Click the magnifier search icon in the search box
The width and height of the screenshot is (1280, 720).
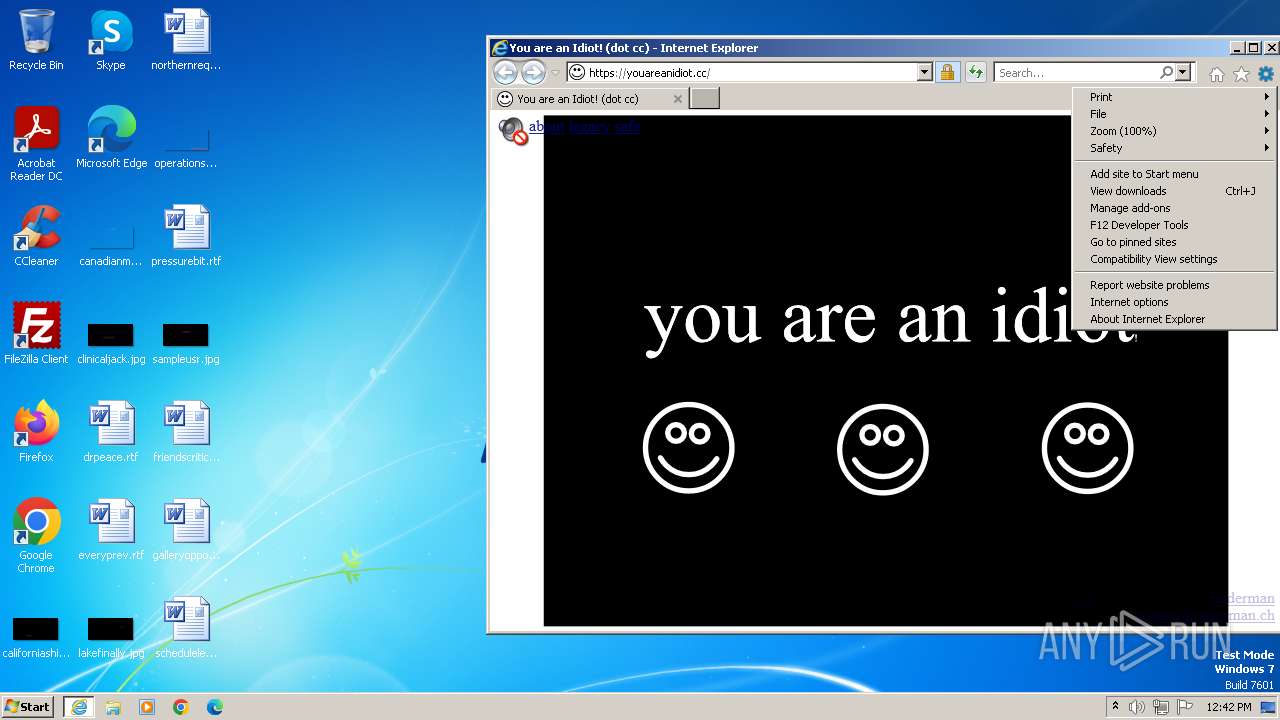tap(1166, 72)
